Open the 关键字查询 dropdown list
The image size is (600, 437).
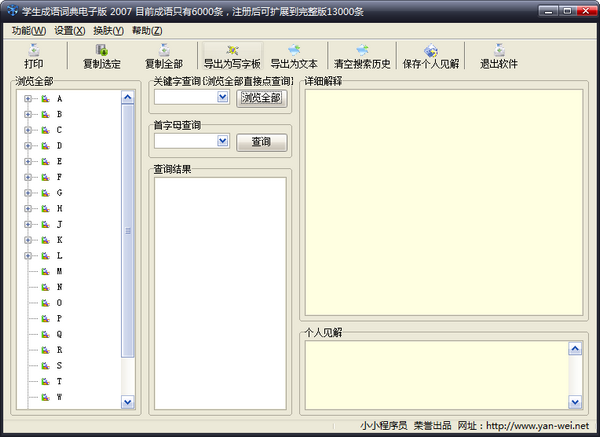[x=222, y=98]
